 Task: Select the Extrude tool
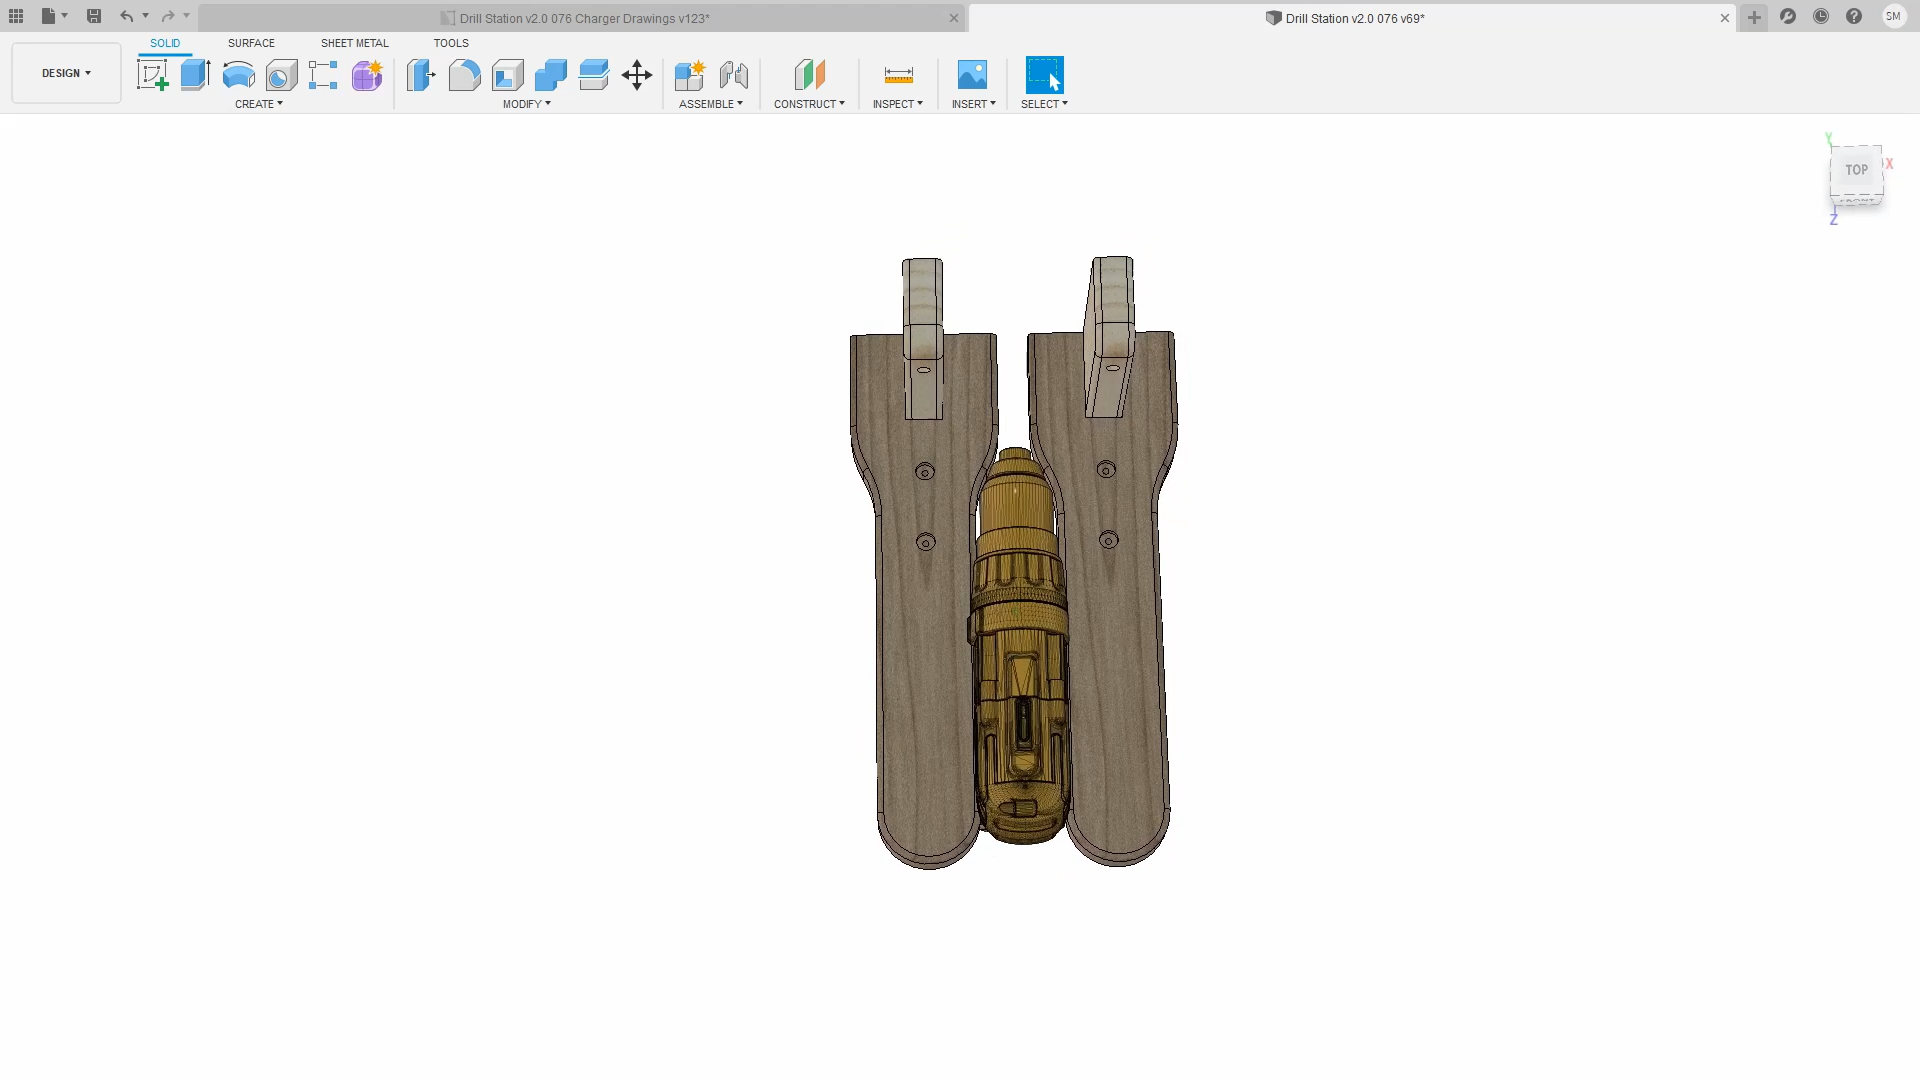point(195,75)
